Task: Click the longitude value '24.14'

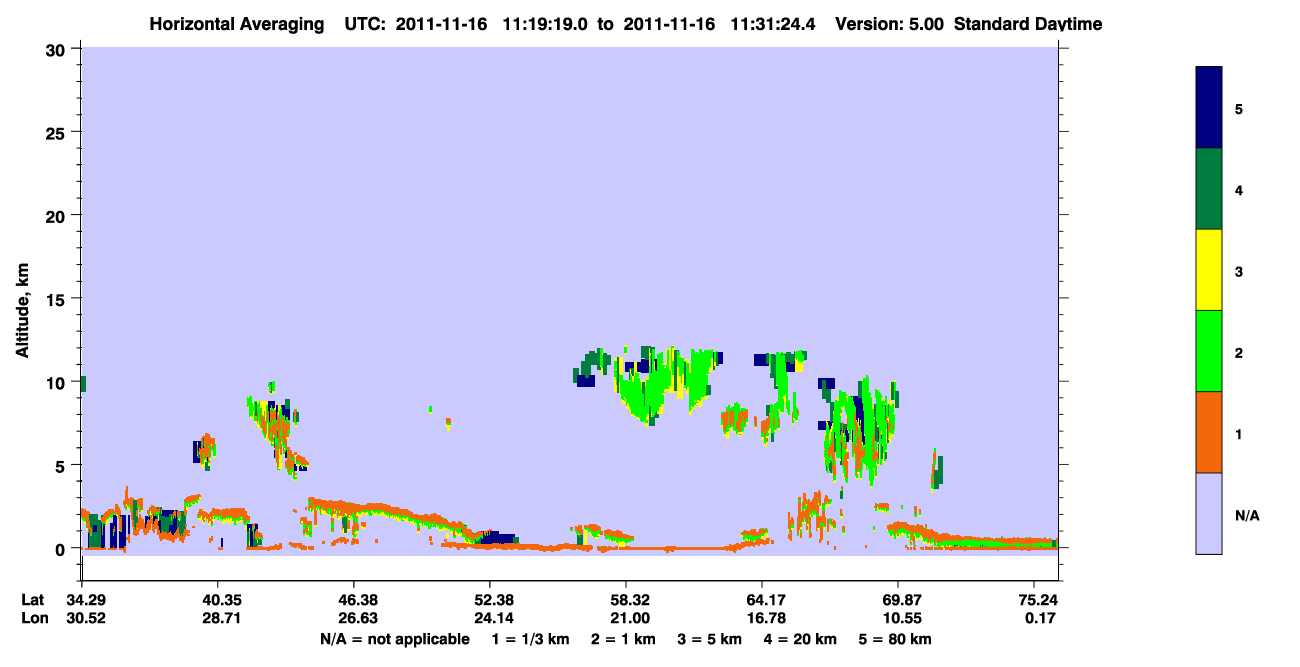Action: pyautogui.click(x=490, y=618)
